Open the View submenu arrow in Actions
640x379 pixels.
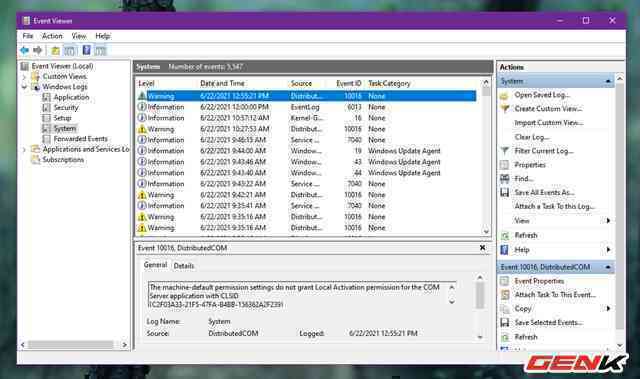point(608,221)
